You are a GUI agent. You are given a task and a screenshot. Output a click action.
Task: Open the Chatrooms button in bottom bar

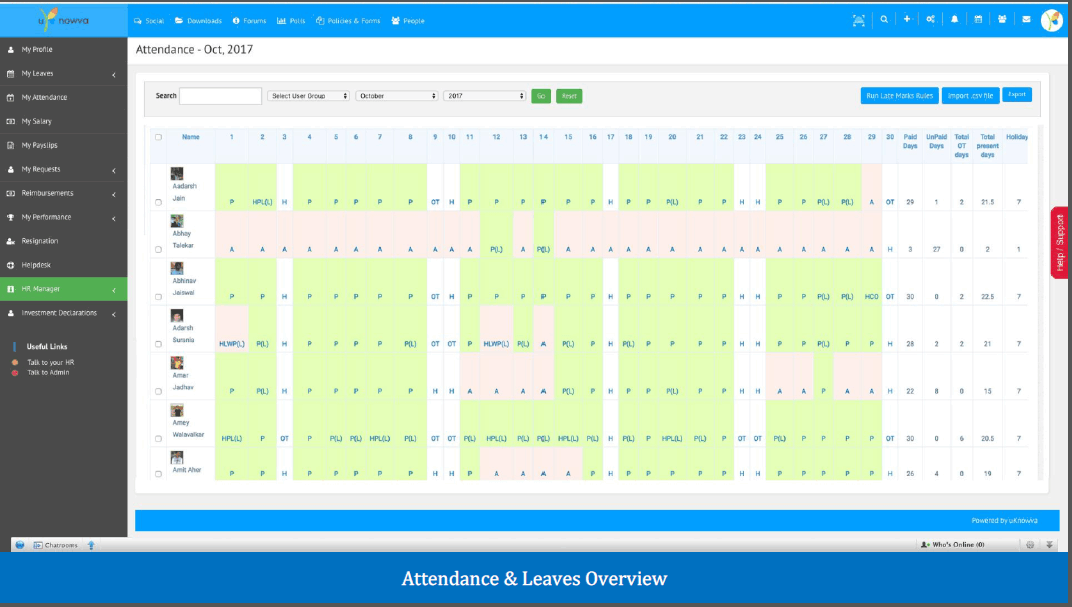[55, 545]
